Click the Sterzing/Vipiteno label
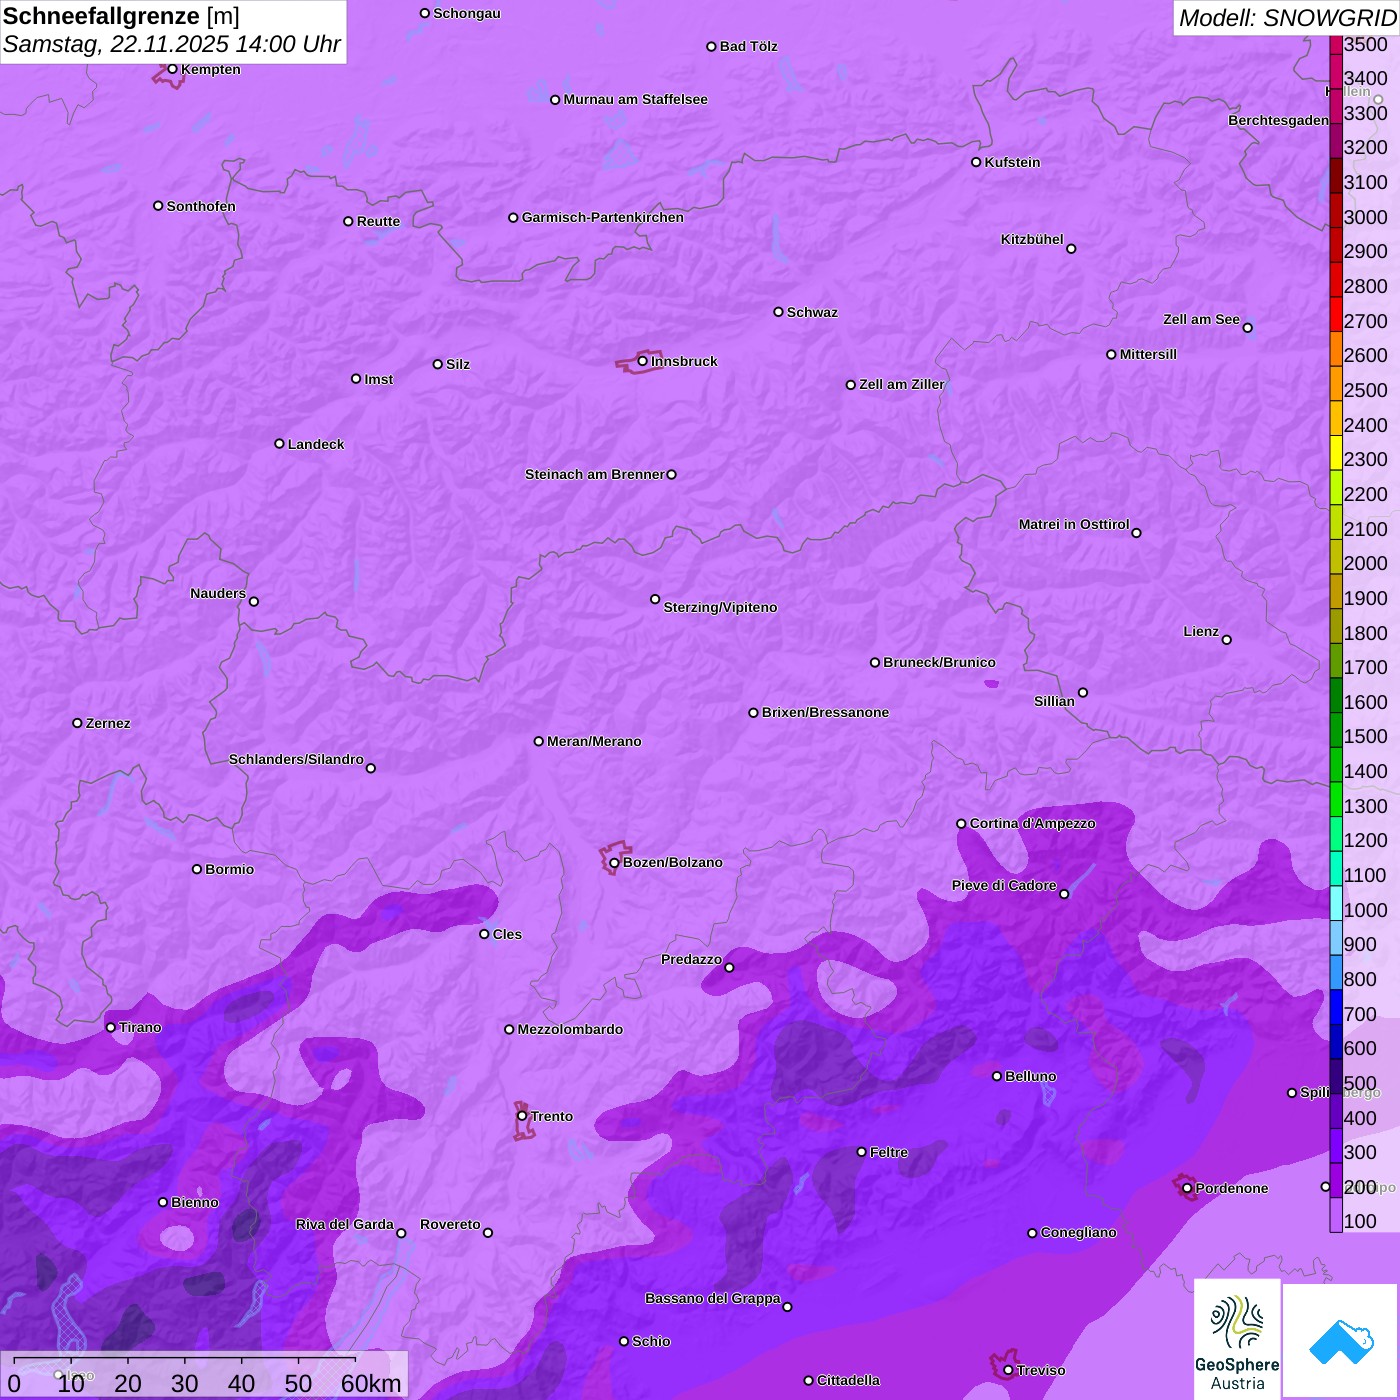Screen dimensions: 1400x1400 click(720, 607)
